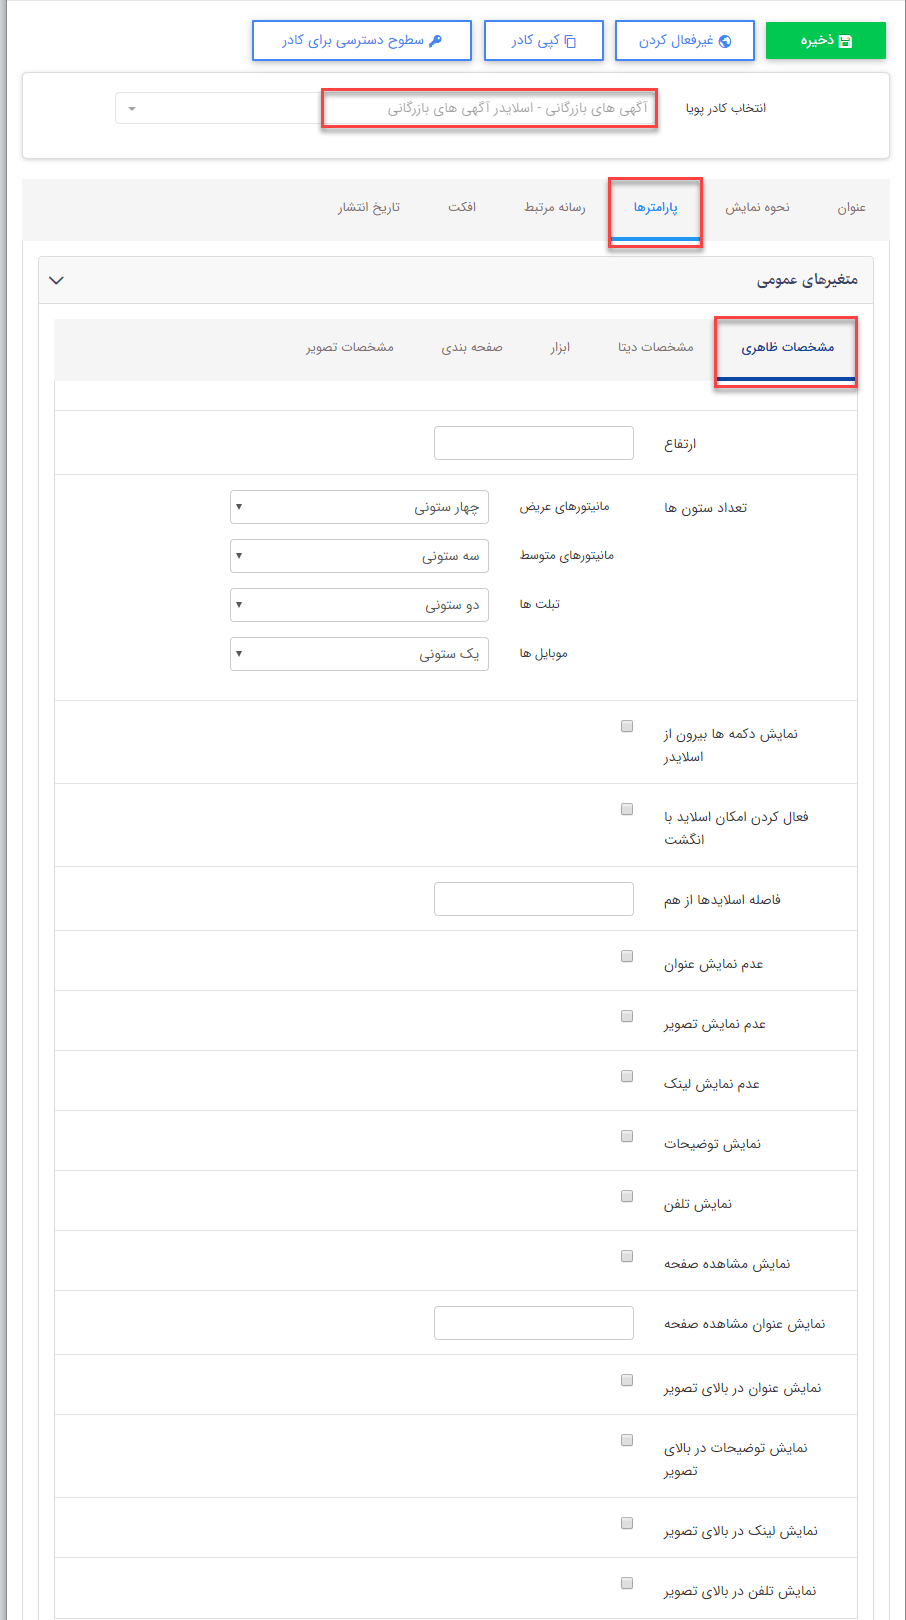
Task: Open the موبایل ها column dropdown
Action: pyautogui.click(x=359, y=654)
